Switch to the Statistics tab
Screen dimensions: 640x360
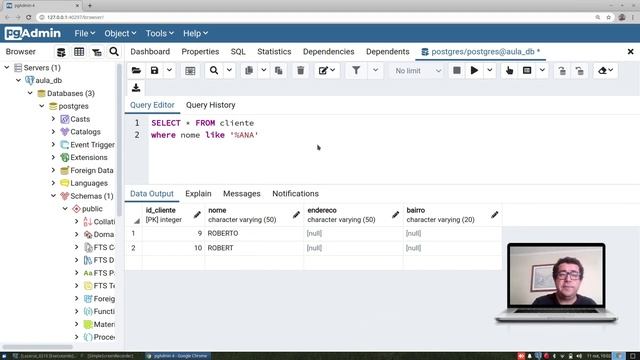coord(274,52)
